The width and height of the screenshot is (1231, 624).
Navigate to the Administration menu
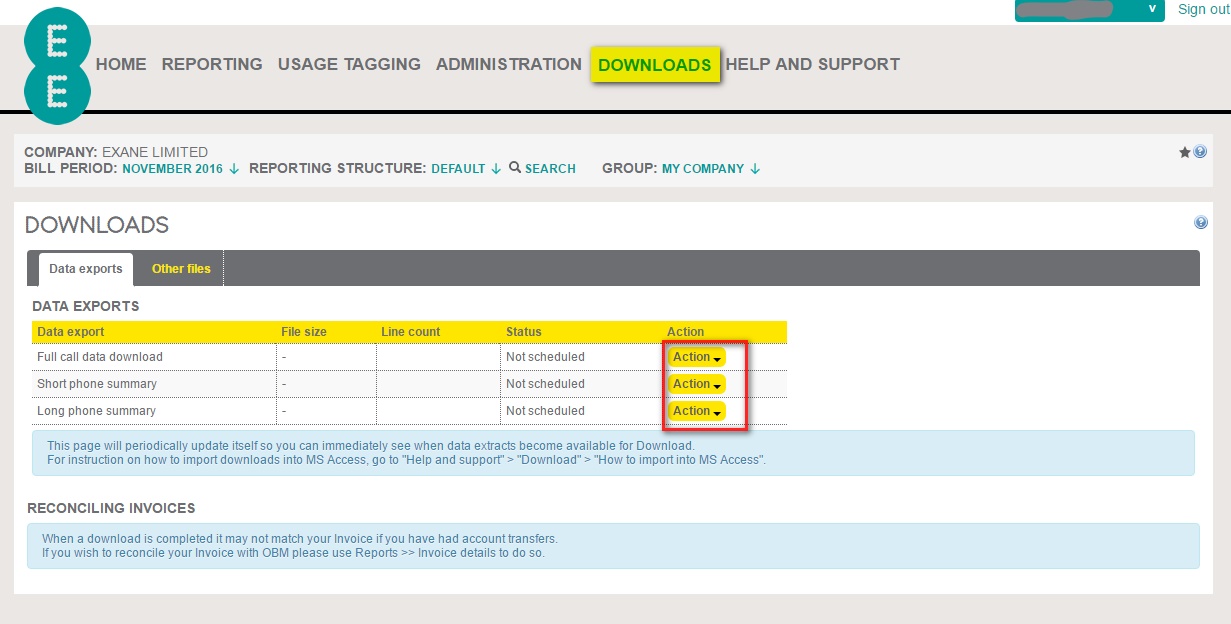[508, 64]
